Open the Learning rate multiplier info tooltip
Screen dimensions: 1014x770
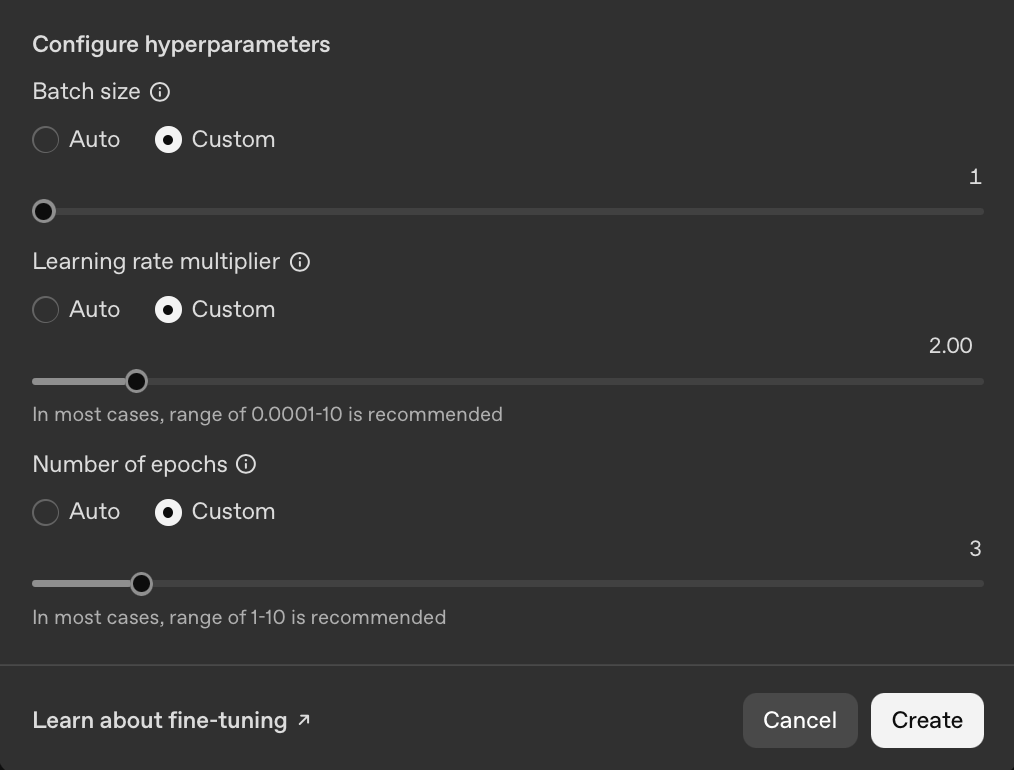300,261
